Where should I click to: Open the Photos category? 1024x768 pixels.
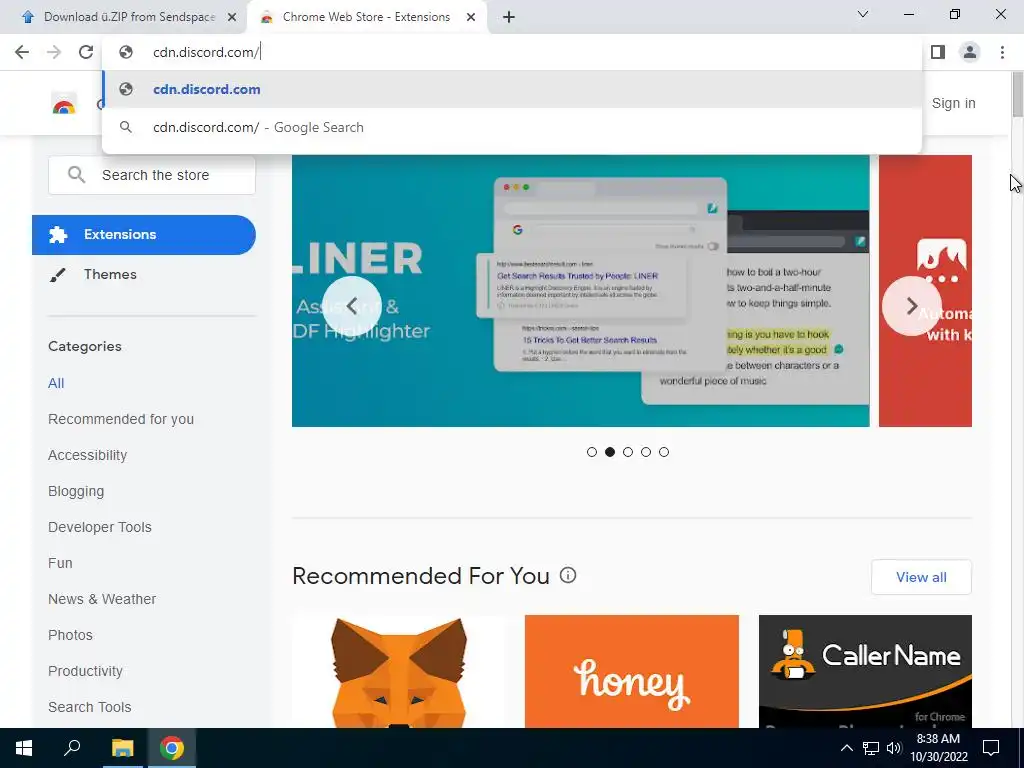[71, 635]
